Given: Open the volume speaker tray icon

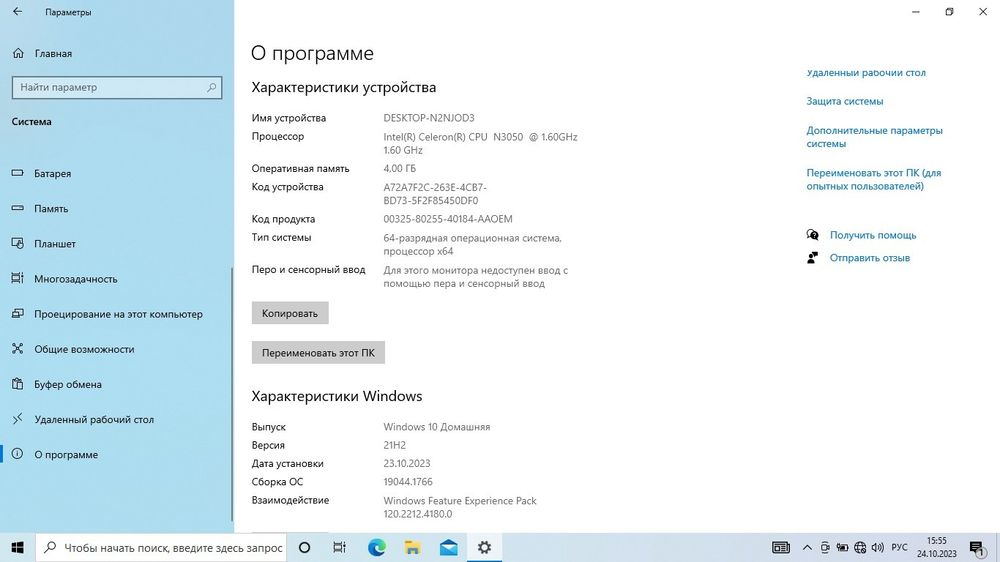Looking at the screenshot, I should (878, 547).
